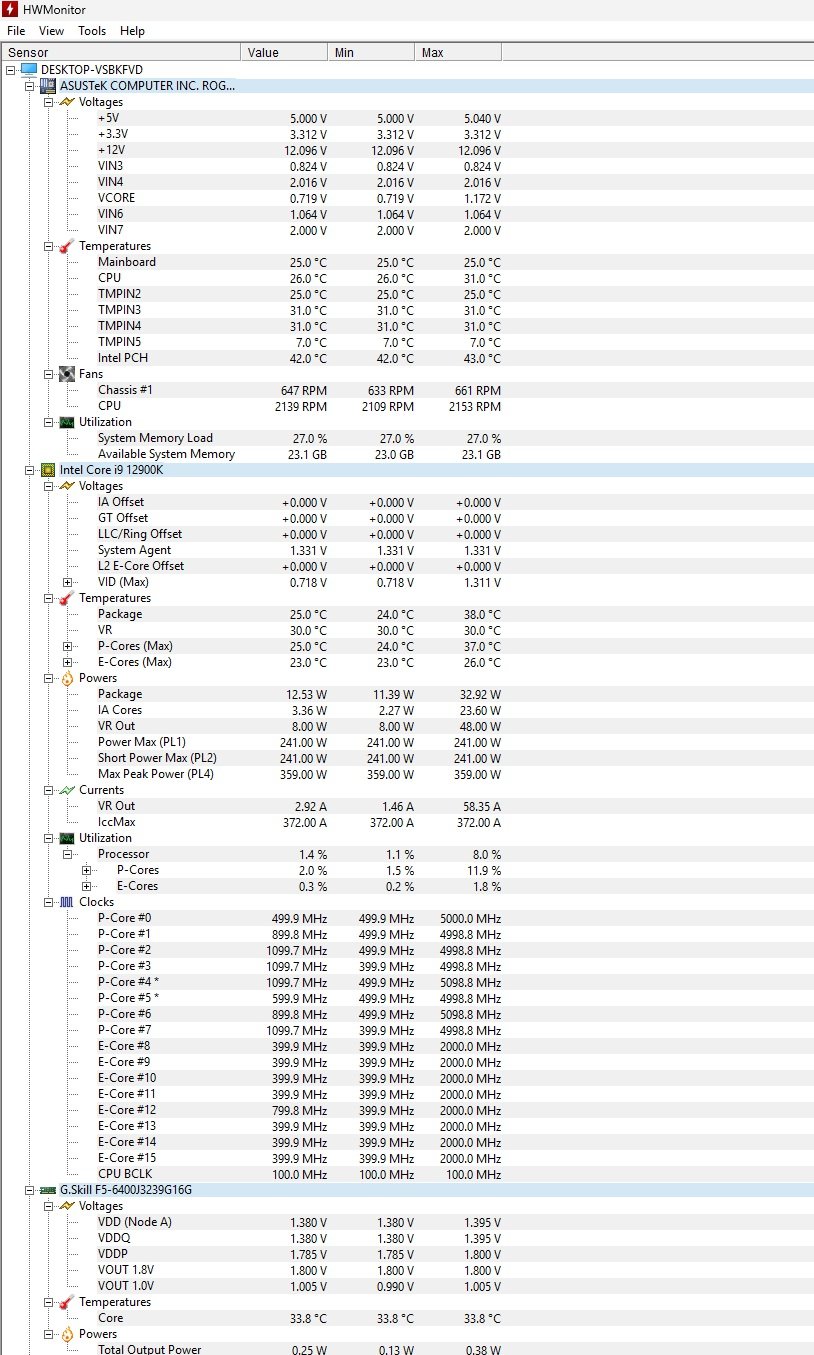Click the HWMonitor lightning app icon in title bar

[9, 9]
